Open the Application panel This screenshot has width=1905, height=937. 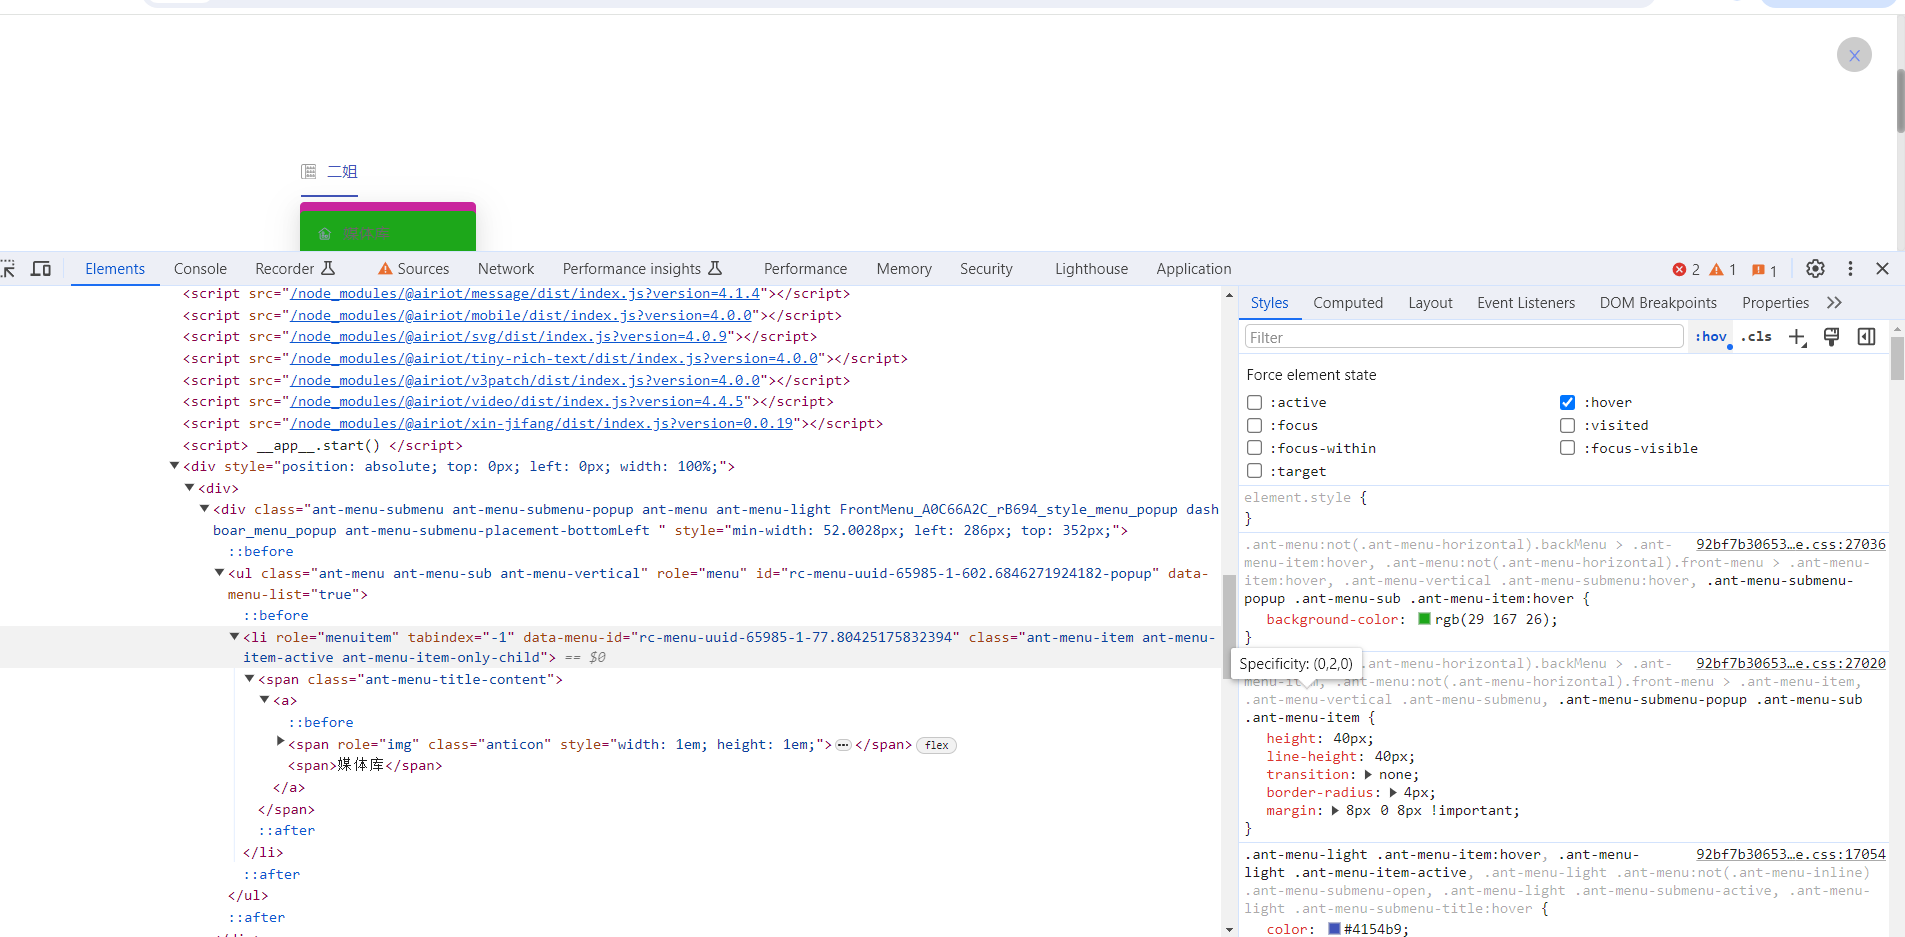1194,269
